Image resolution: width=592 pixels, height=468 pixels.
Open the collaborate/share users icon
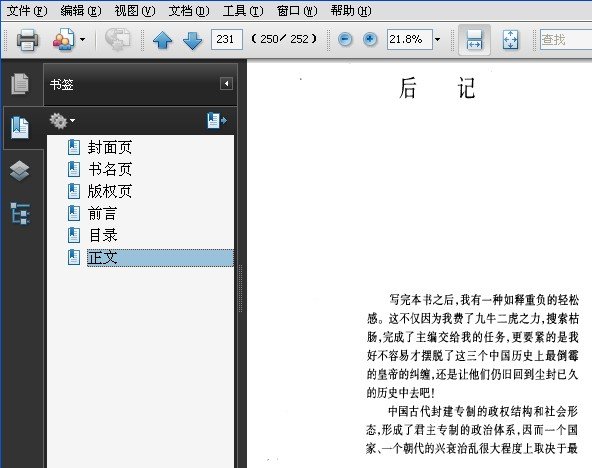[x=63, y=39]
